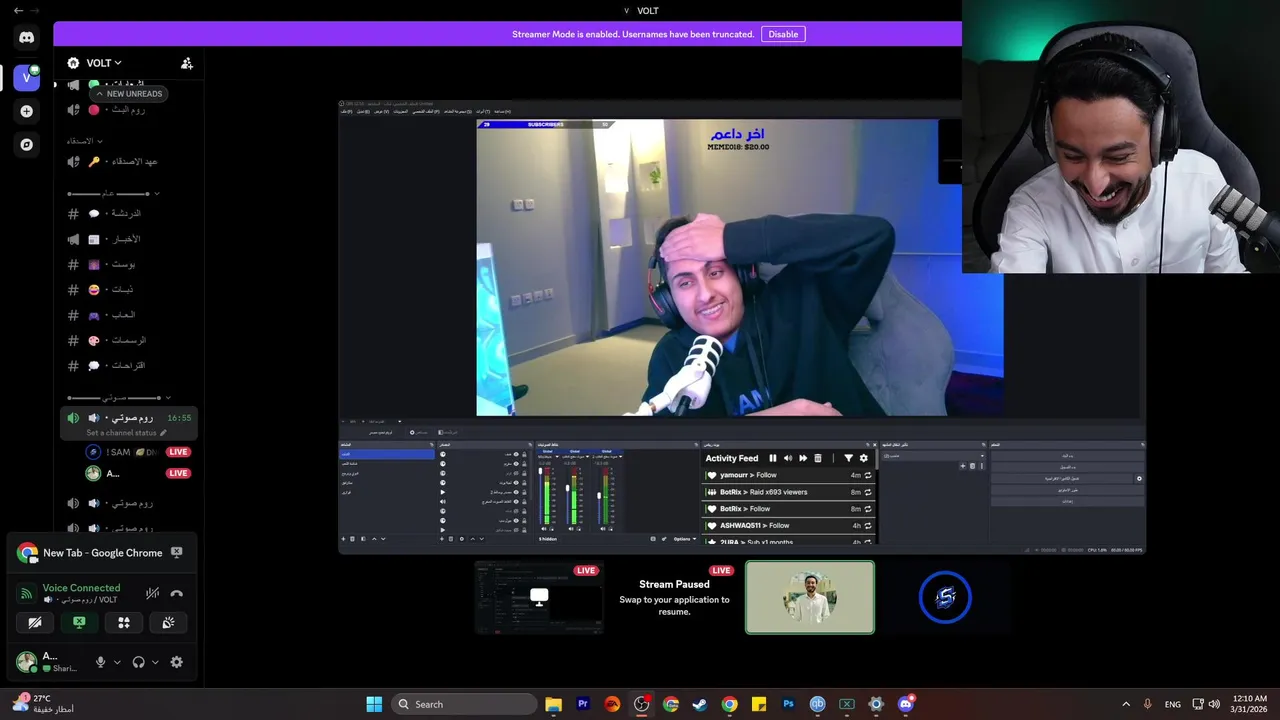
Task: Open the الرسمات channel
Action: pyautogui.click(x=128, y=340)
